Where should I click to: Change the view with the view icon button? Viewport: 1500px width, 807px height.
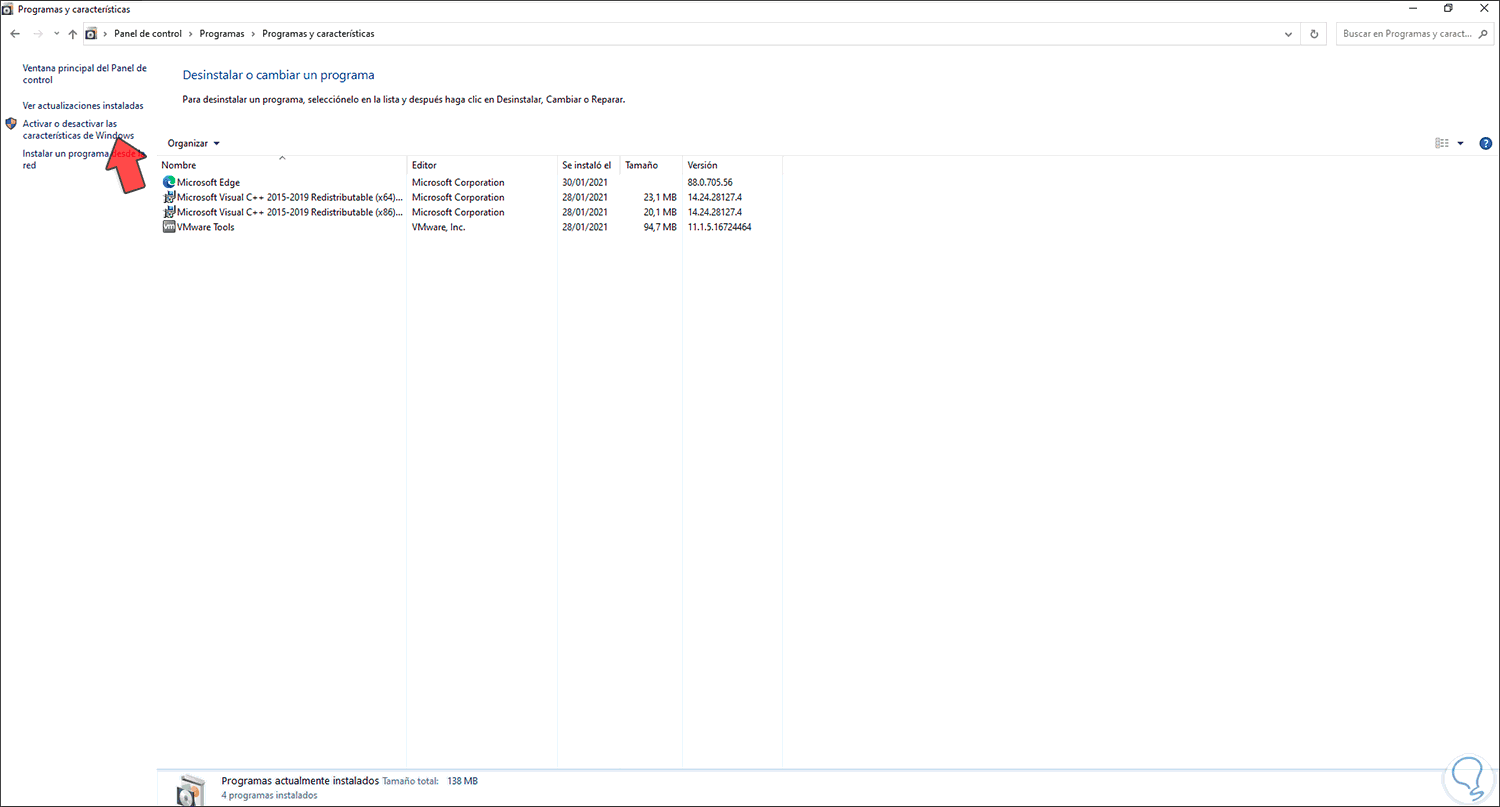1442,143
